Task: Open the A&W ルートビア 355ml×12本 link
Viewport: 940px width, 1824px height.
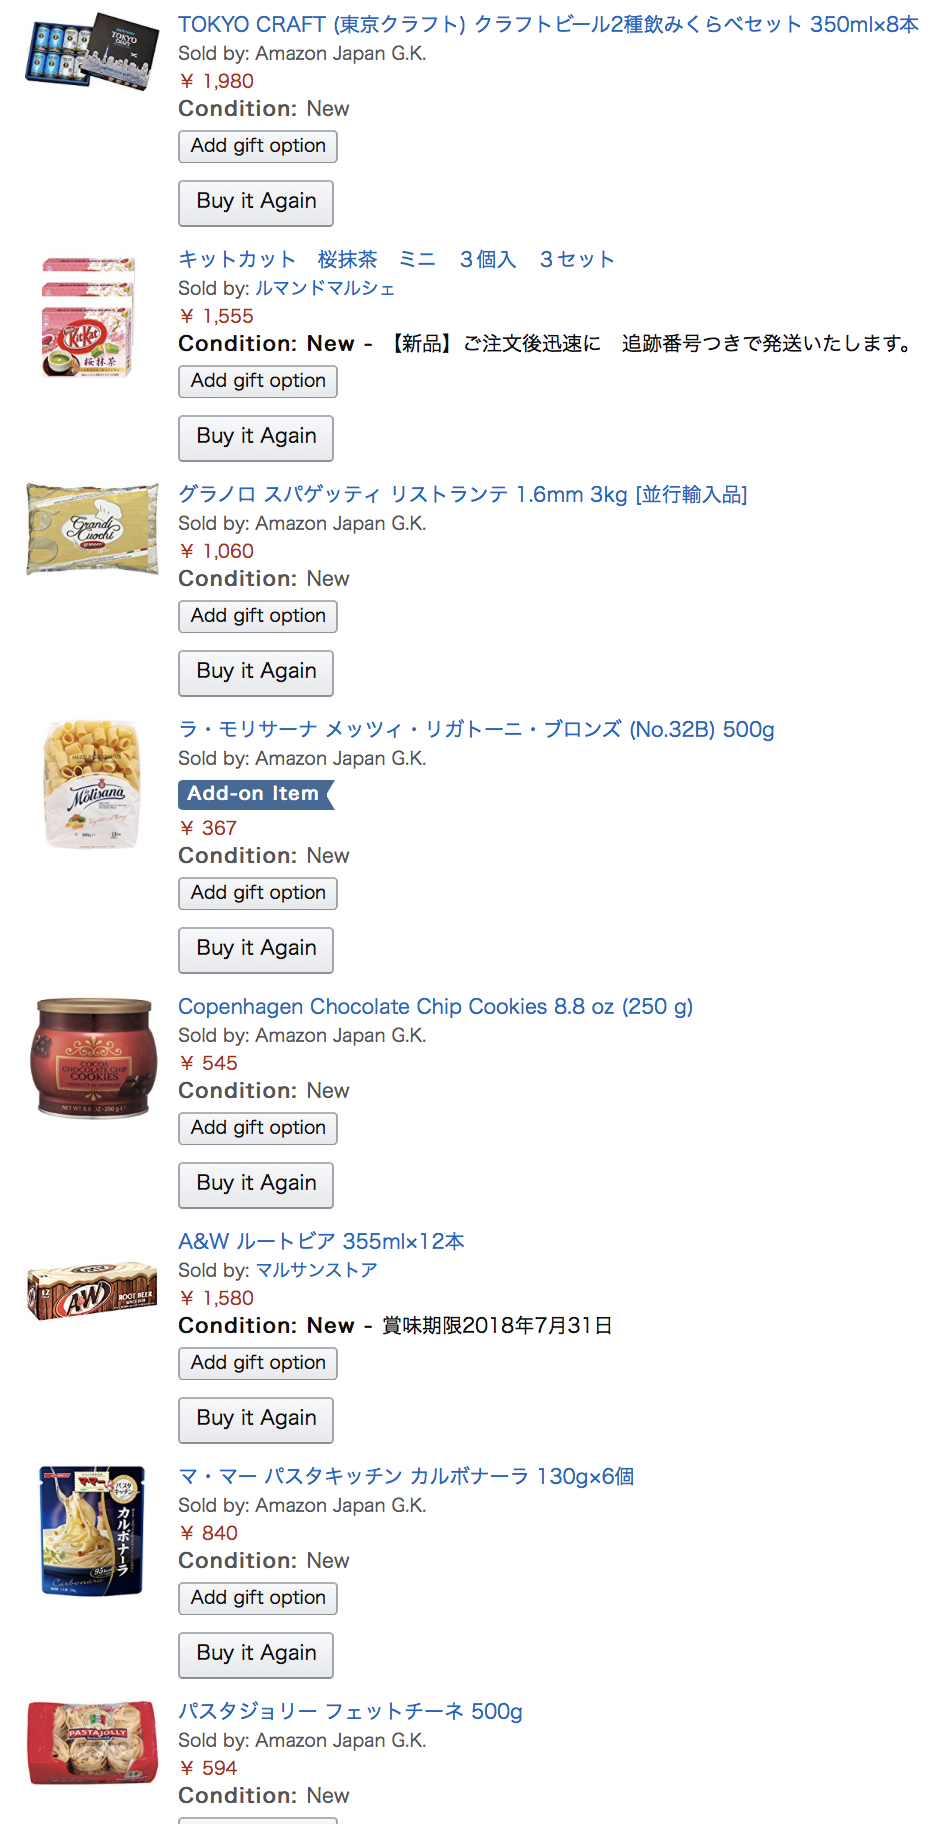Action: pyautogui.click(x=321, y=1241)
